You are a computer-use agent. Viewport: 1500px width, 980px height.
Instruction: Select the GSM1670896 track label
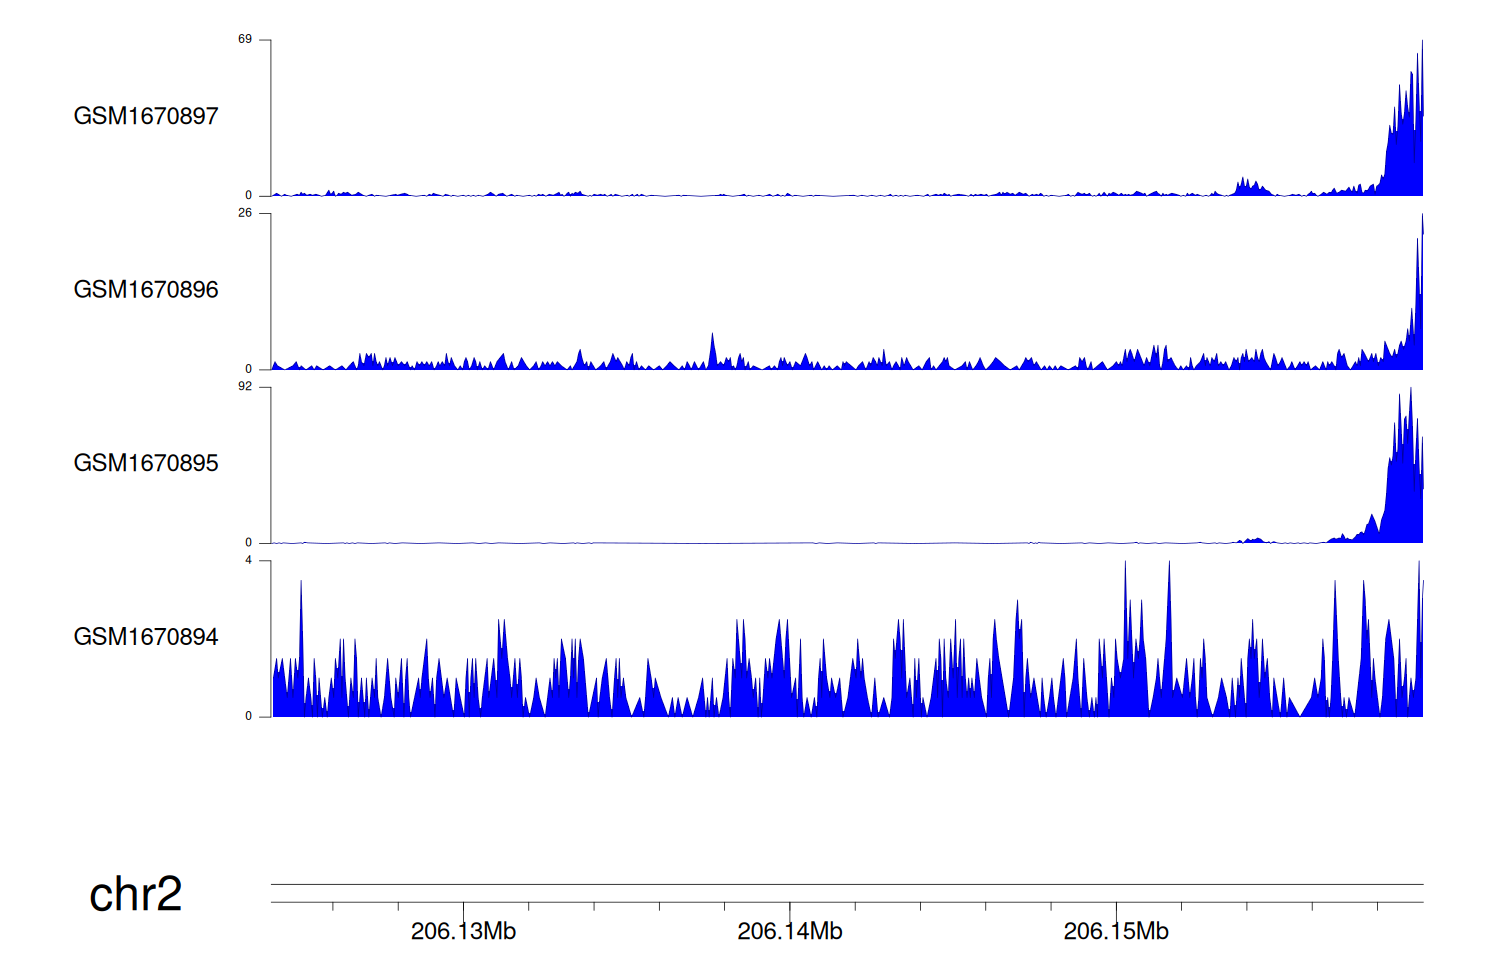(146, 290)
